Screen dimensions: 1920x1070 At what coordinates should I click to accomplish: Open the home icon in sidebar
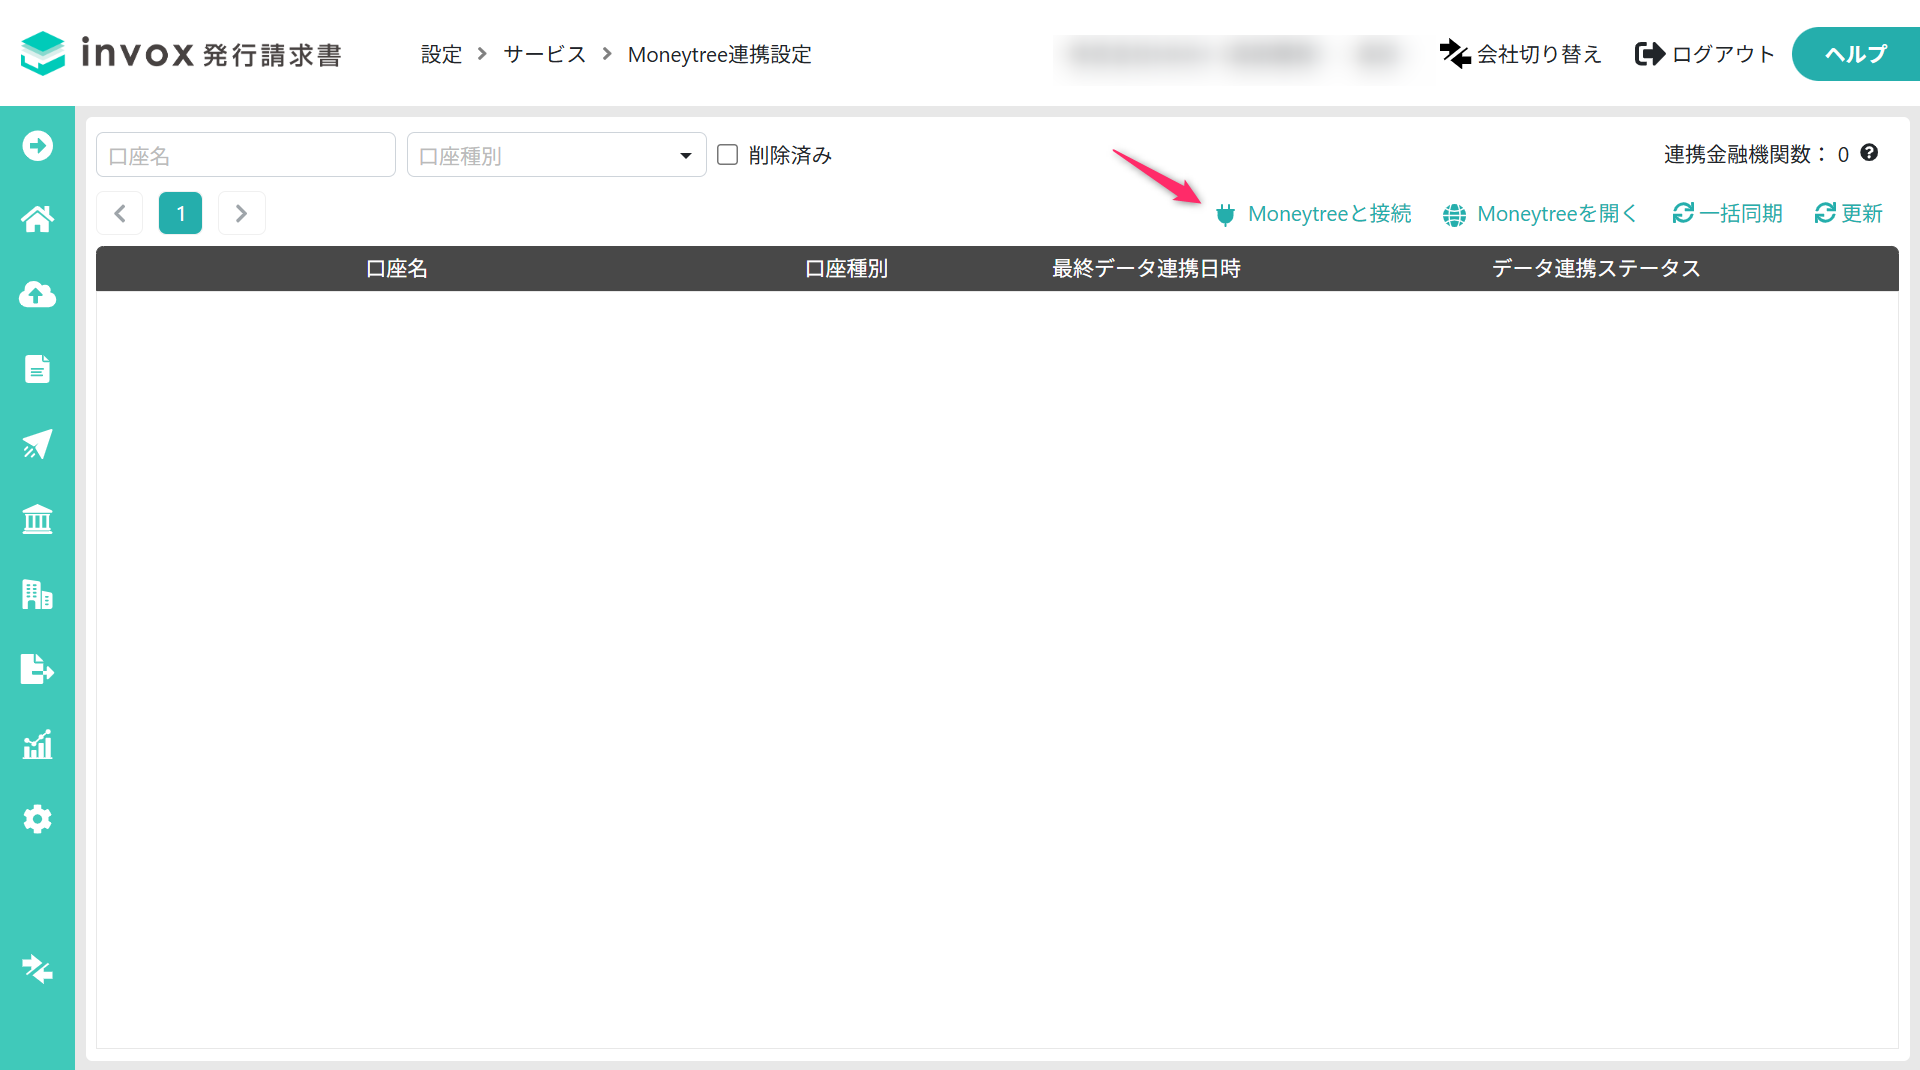pyautogui.click(x=37, y=219)
